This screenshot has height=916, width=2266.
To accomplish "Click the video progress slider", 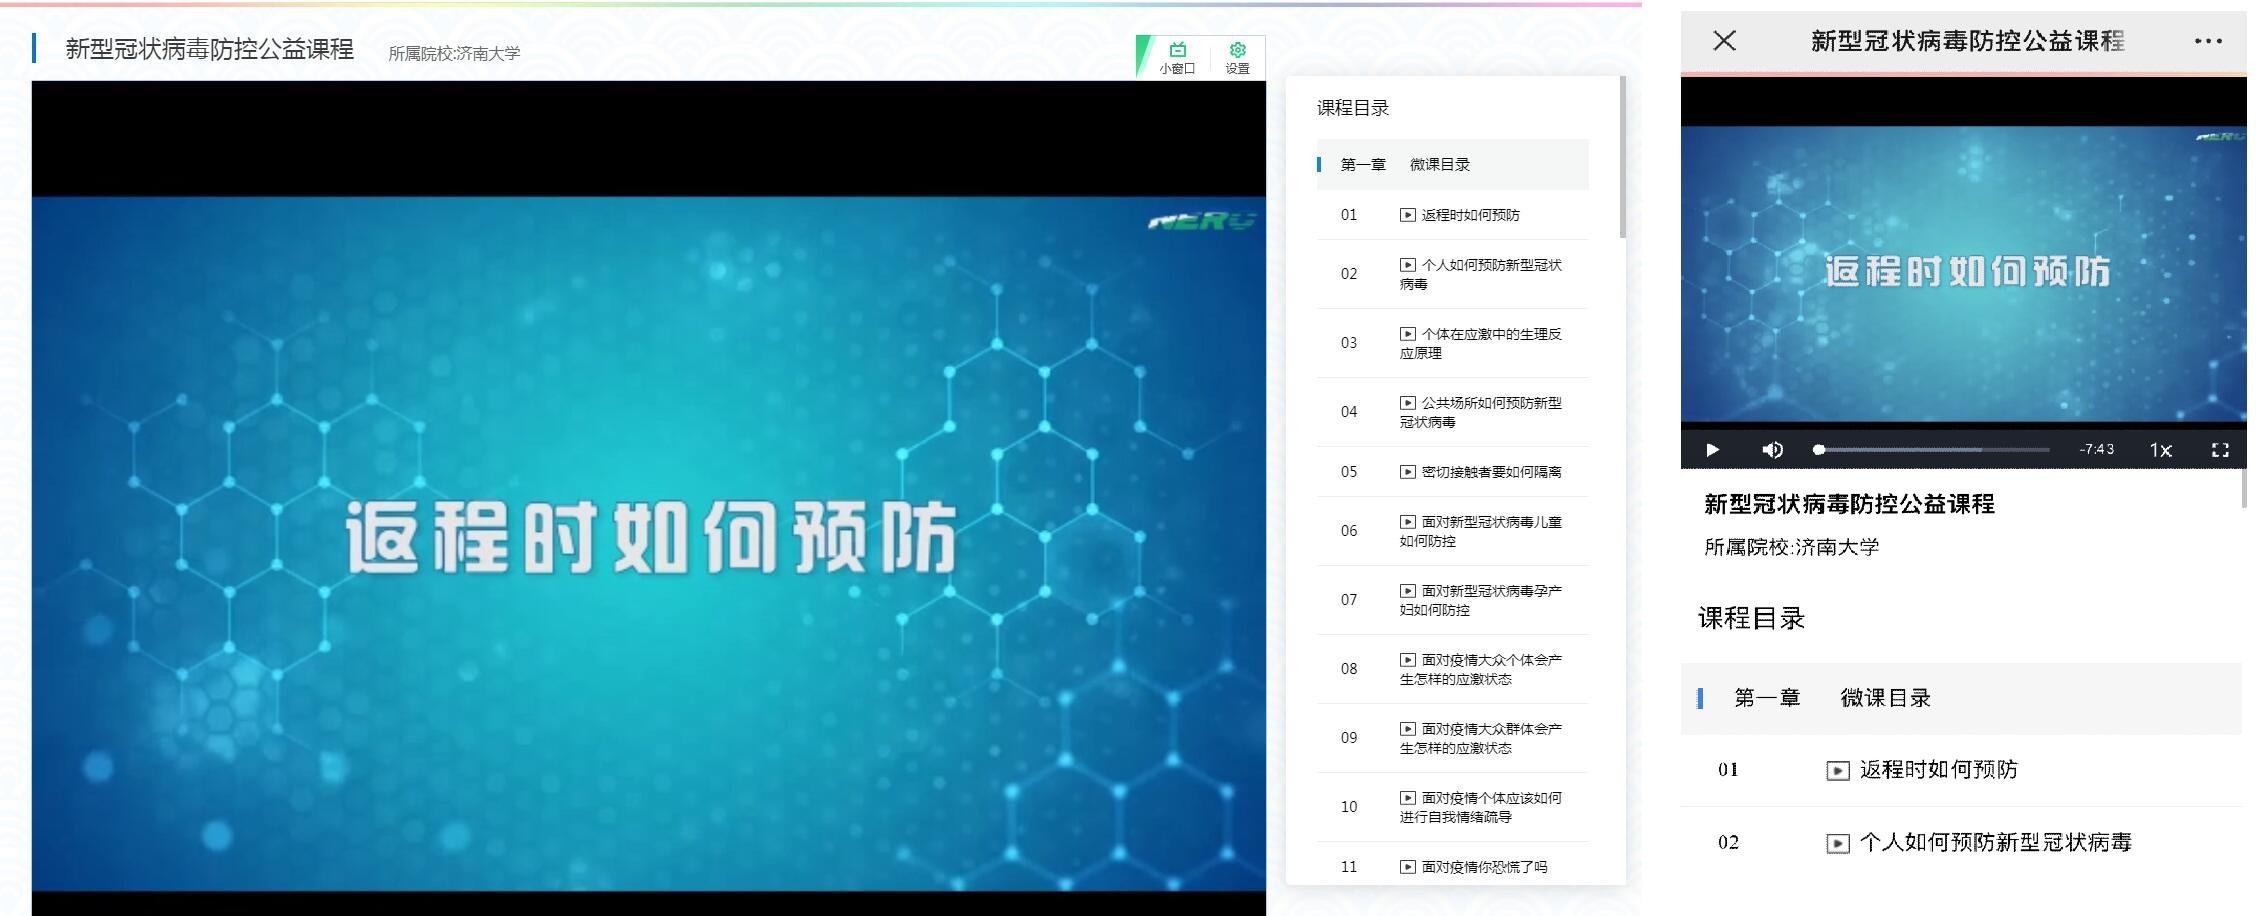I will pos(1931,450).
